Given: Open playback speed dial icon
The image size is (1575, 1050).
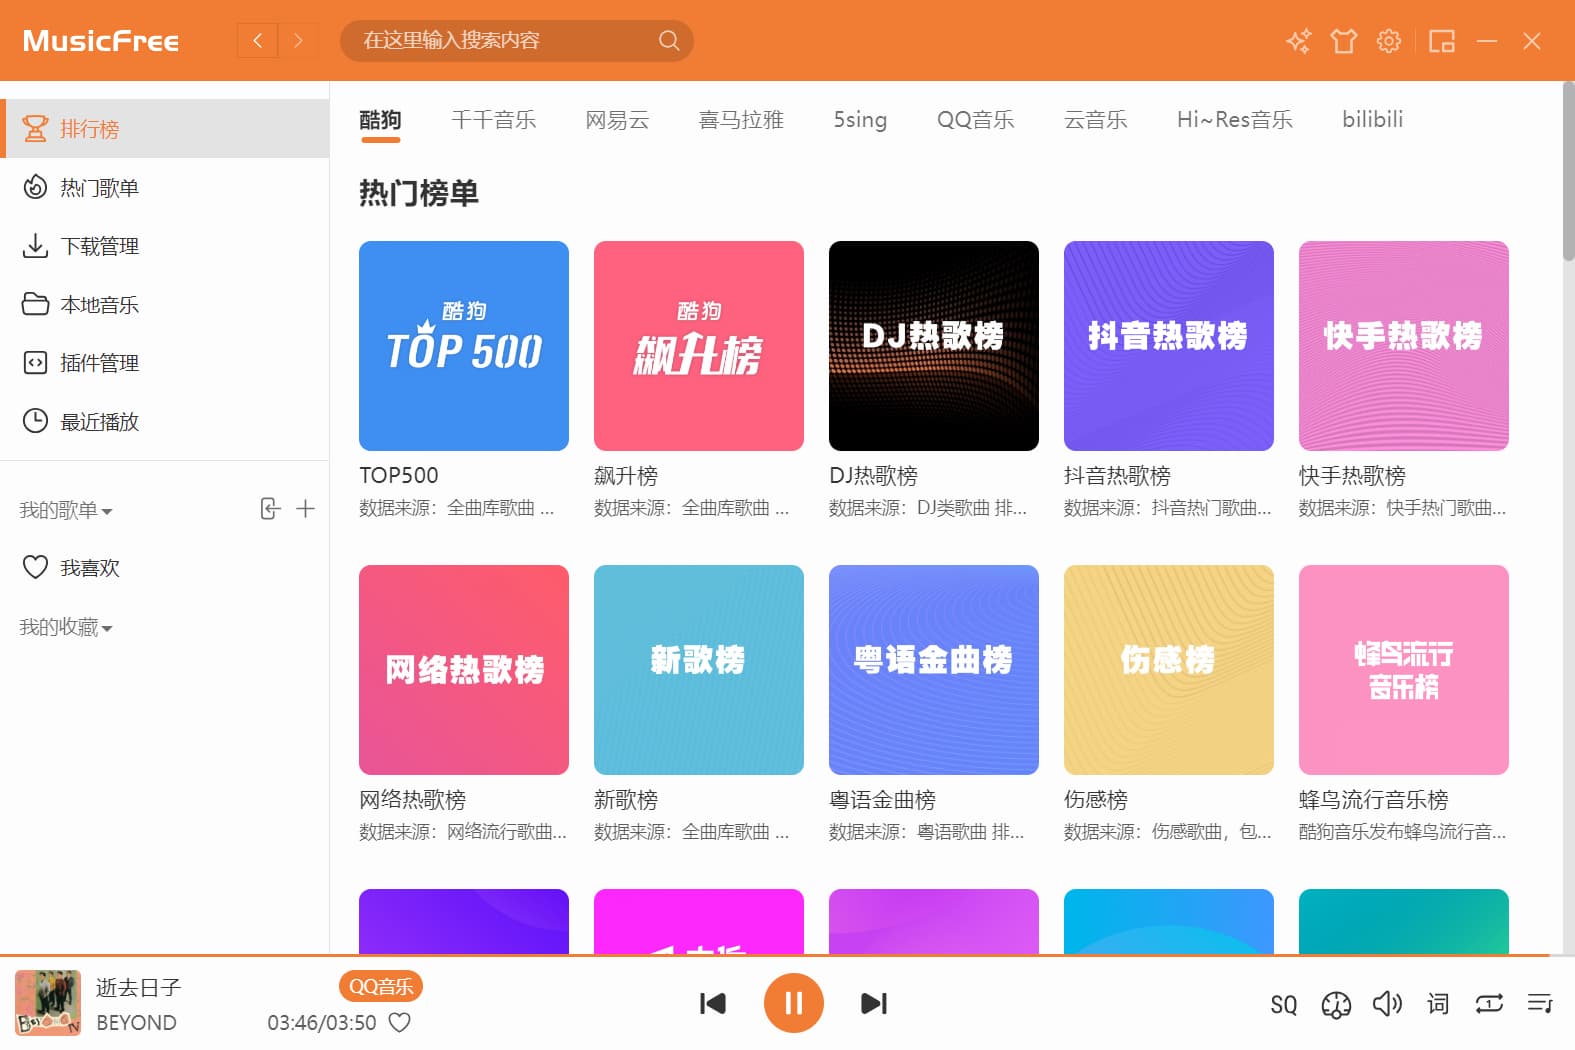Looking at the screenshot, I should click(x=1336, y=1004).
